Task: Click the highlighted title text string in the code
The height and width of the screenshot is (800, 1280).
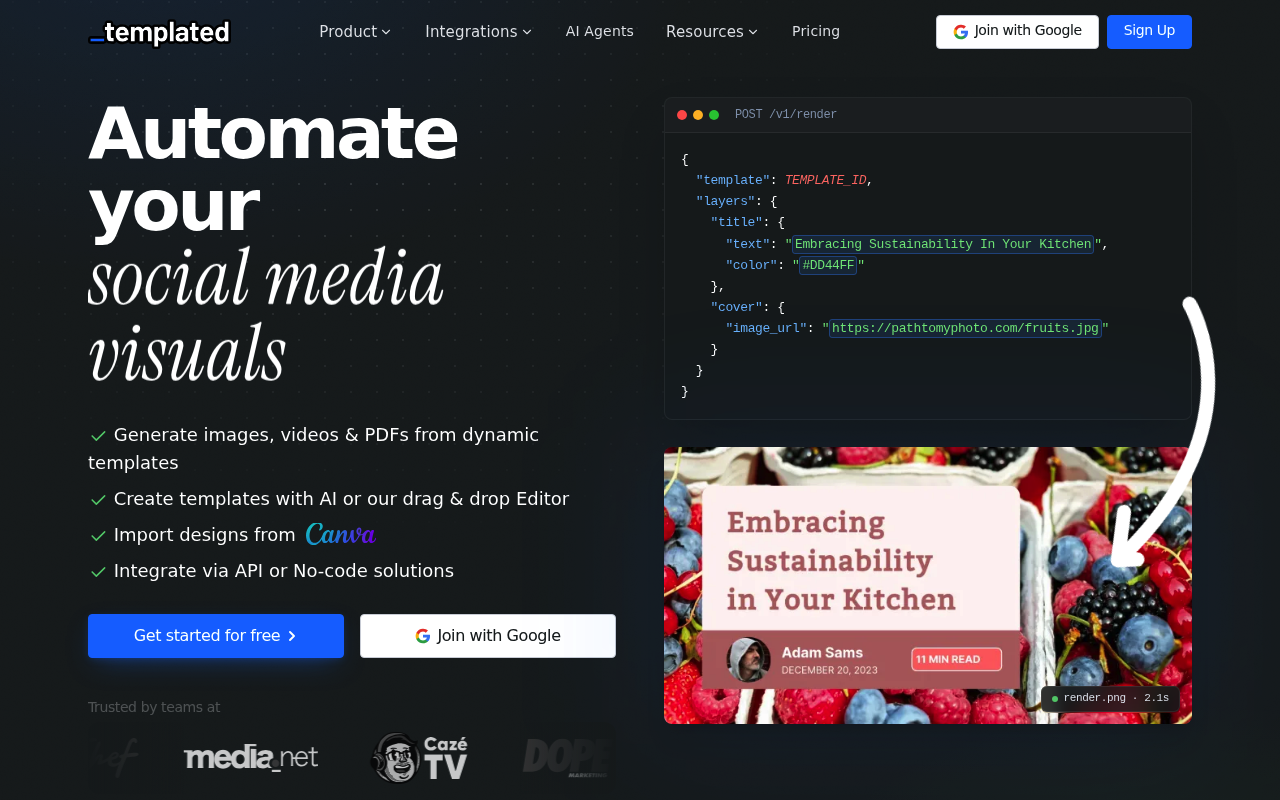Action: point(943,244)
